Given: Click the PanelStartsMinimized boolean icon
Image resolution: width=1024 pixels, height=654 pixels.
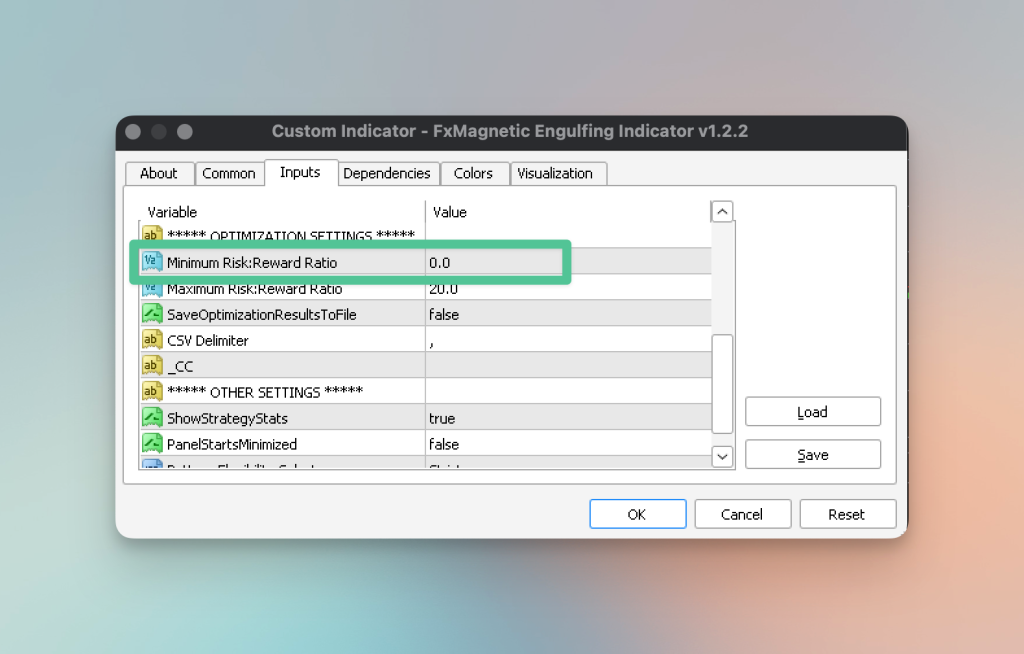Looking at the screenshot, I should [x=152, y=444].
